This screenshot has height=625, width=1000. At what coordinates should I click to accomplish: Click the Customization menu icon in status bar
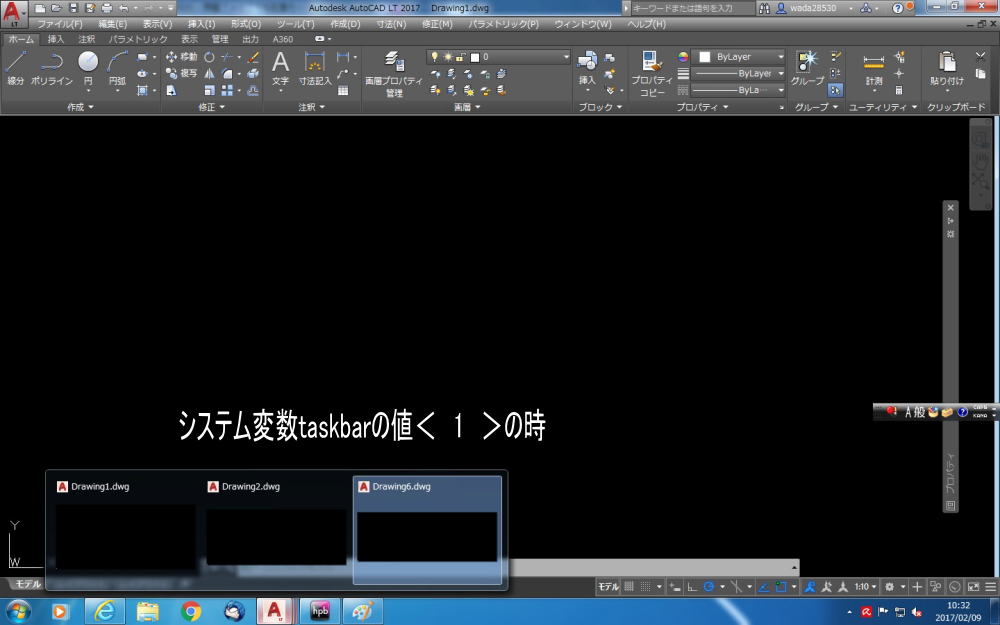[990, 586]
